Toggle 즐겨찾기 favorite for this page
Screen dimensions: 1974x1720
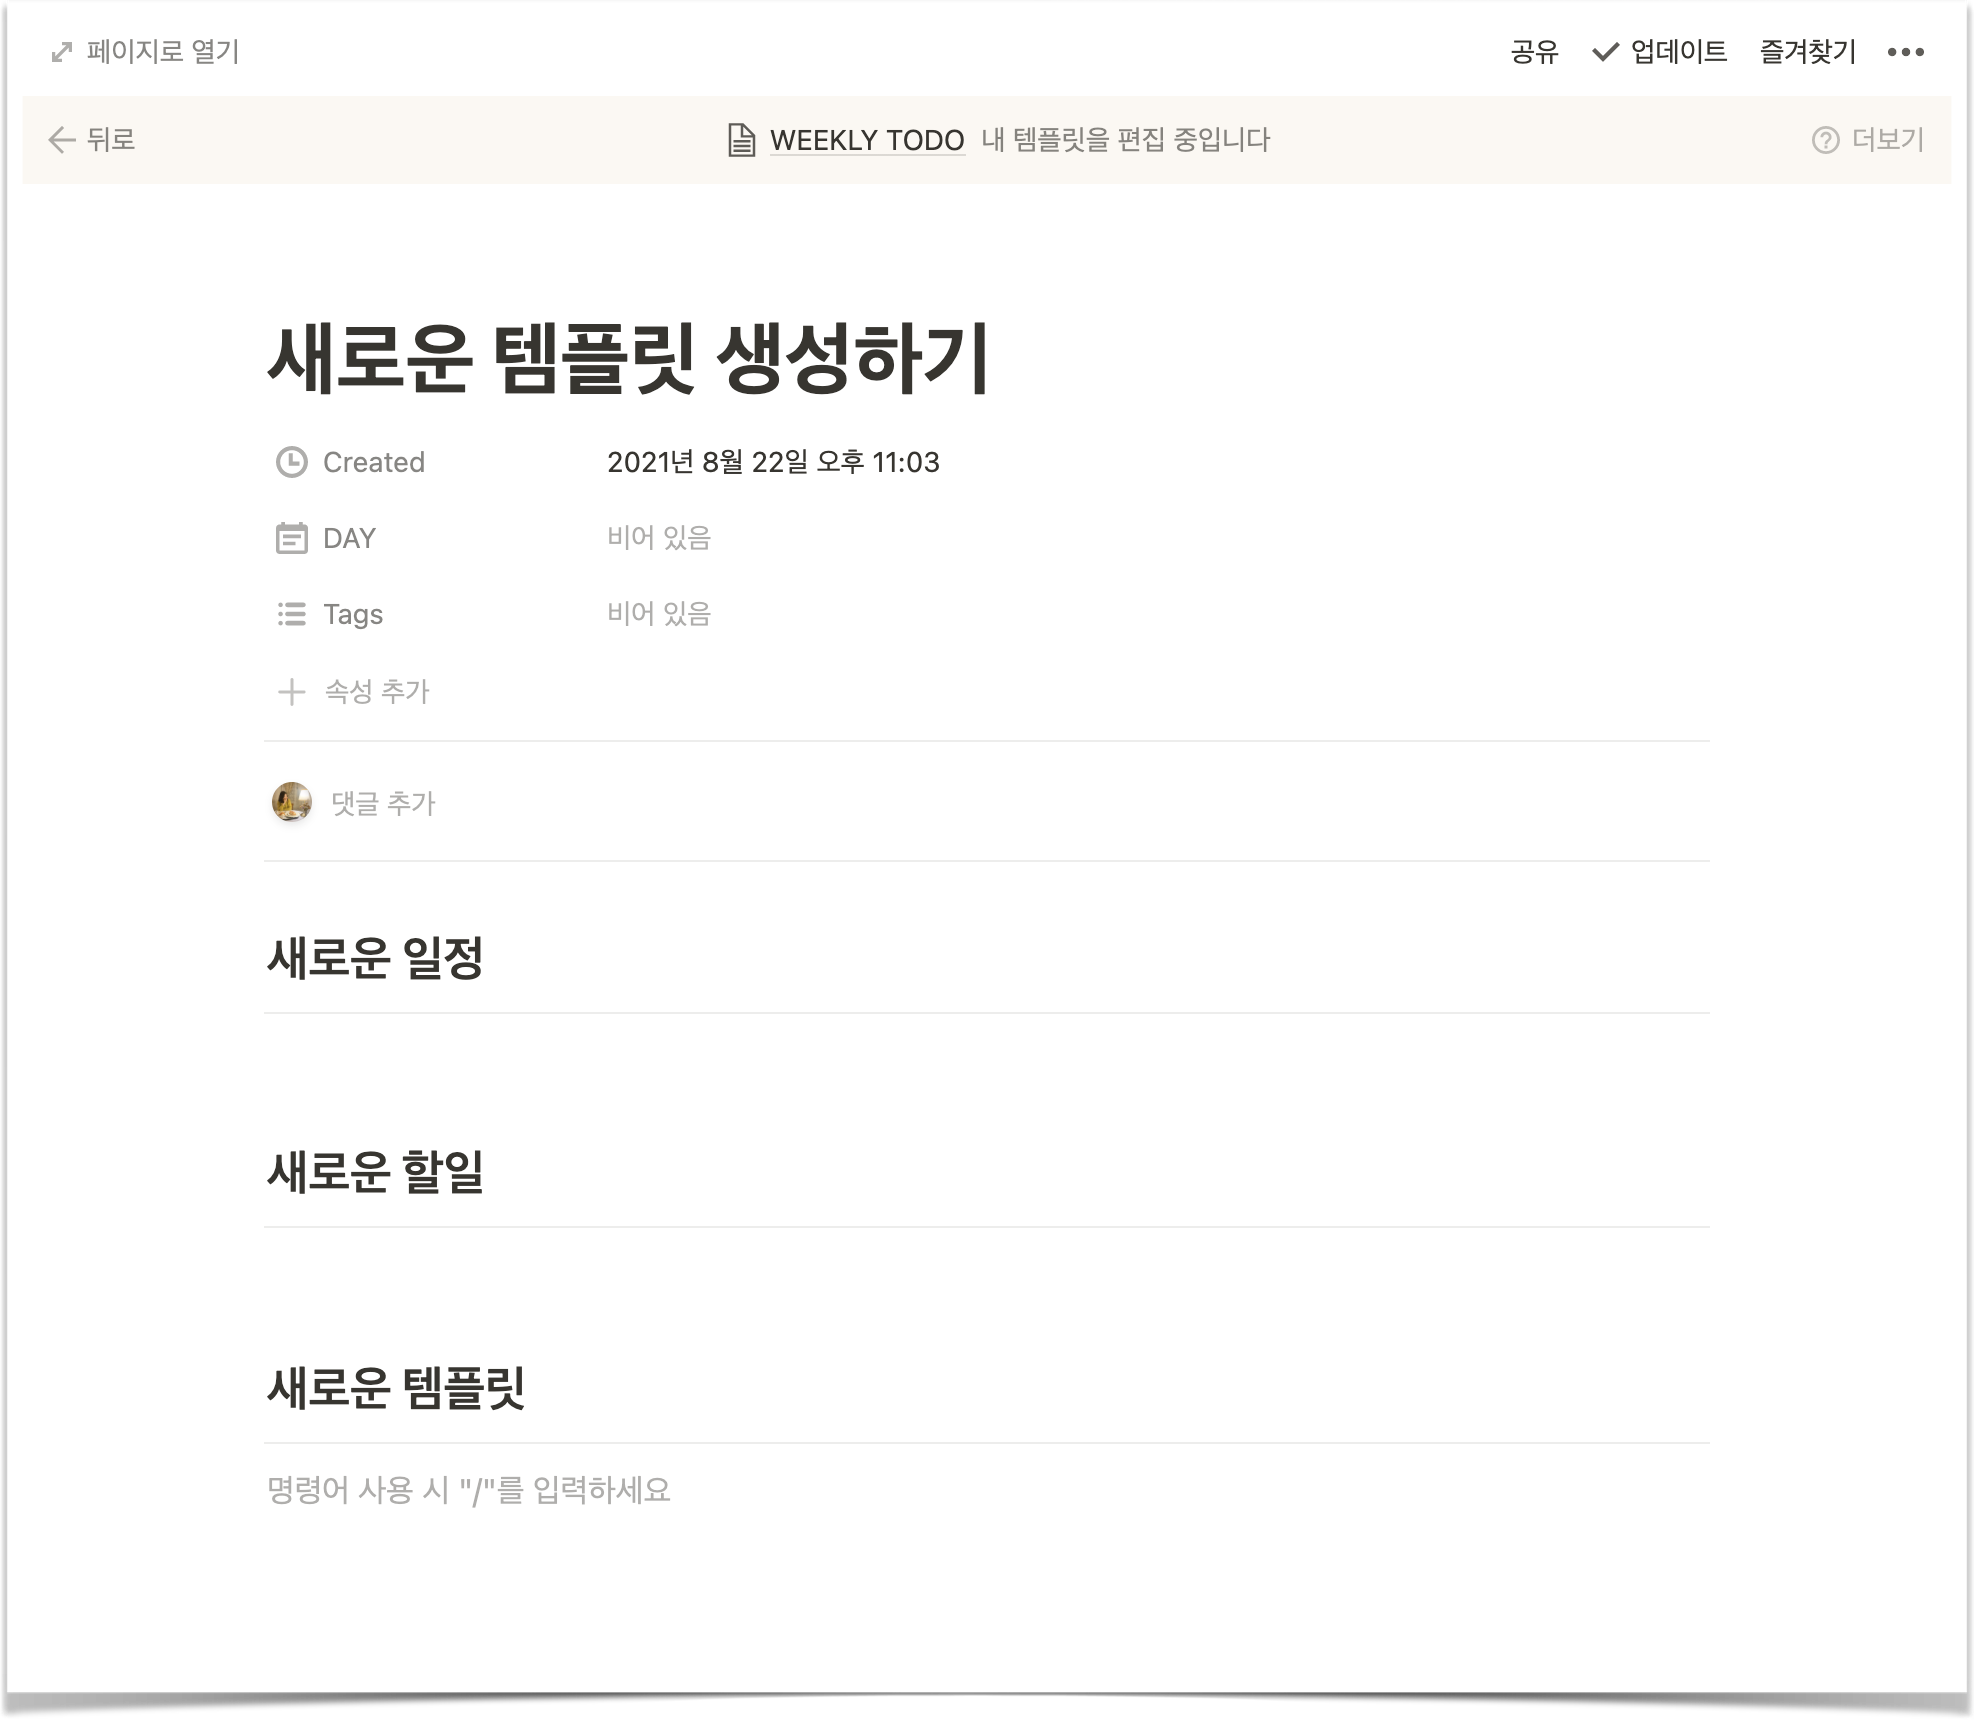(1807, 52)
